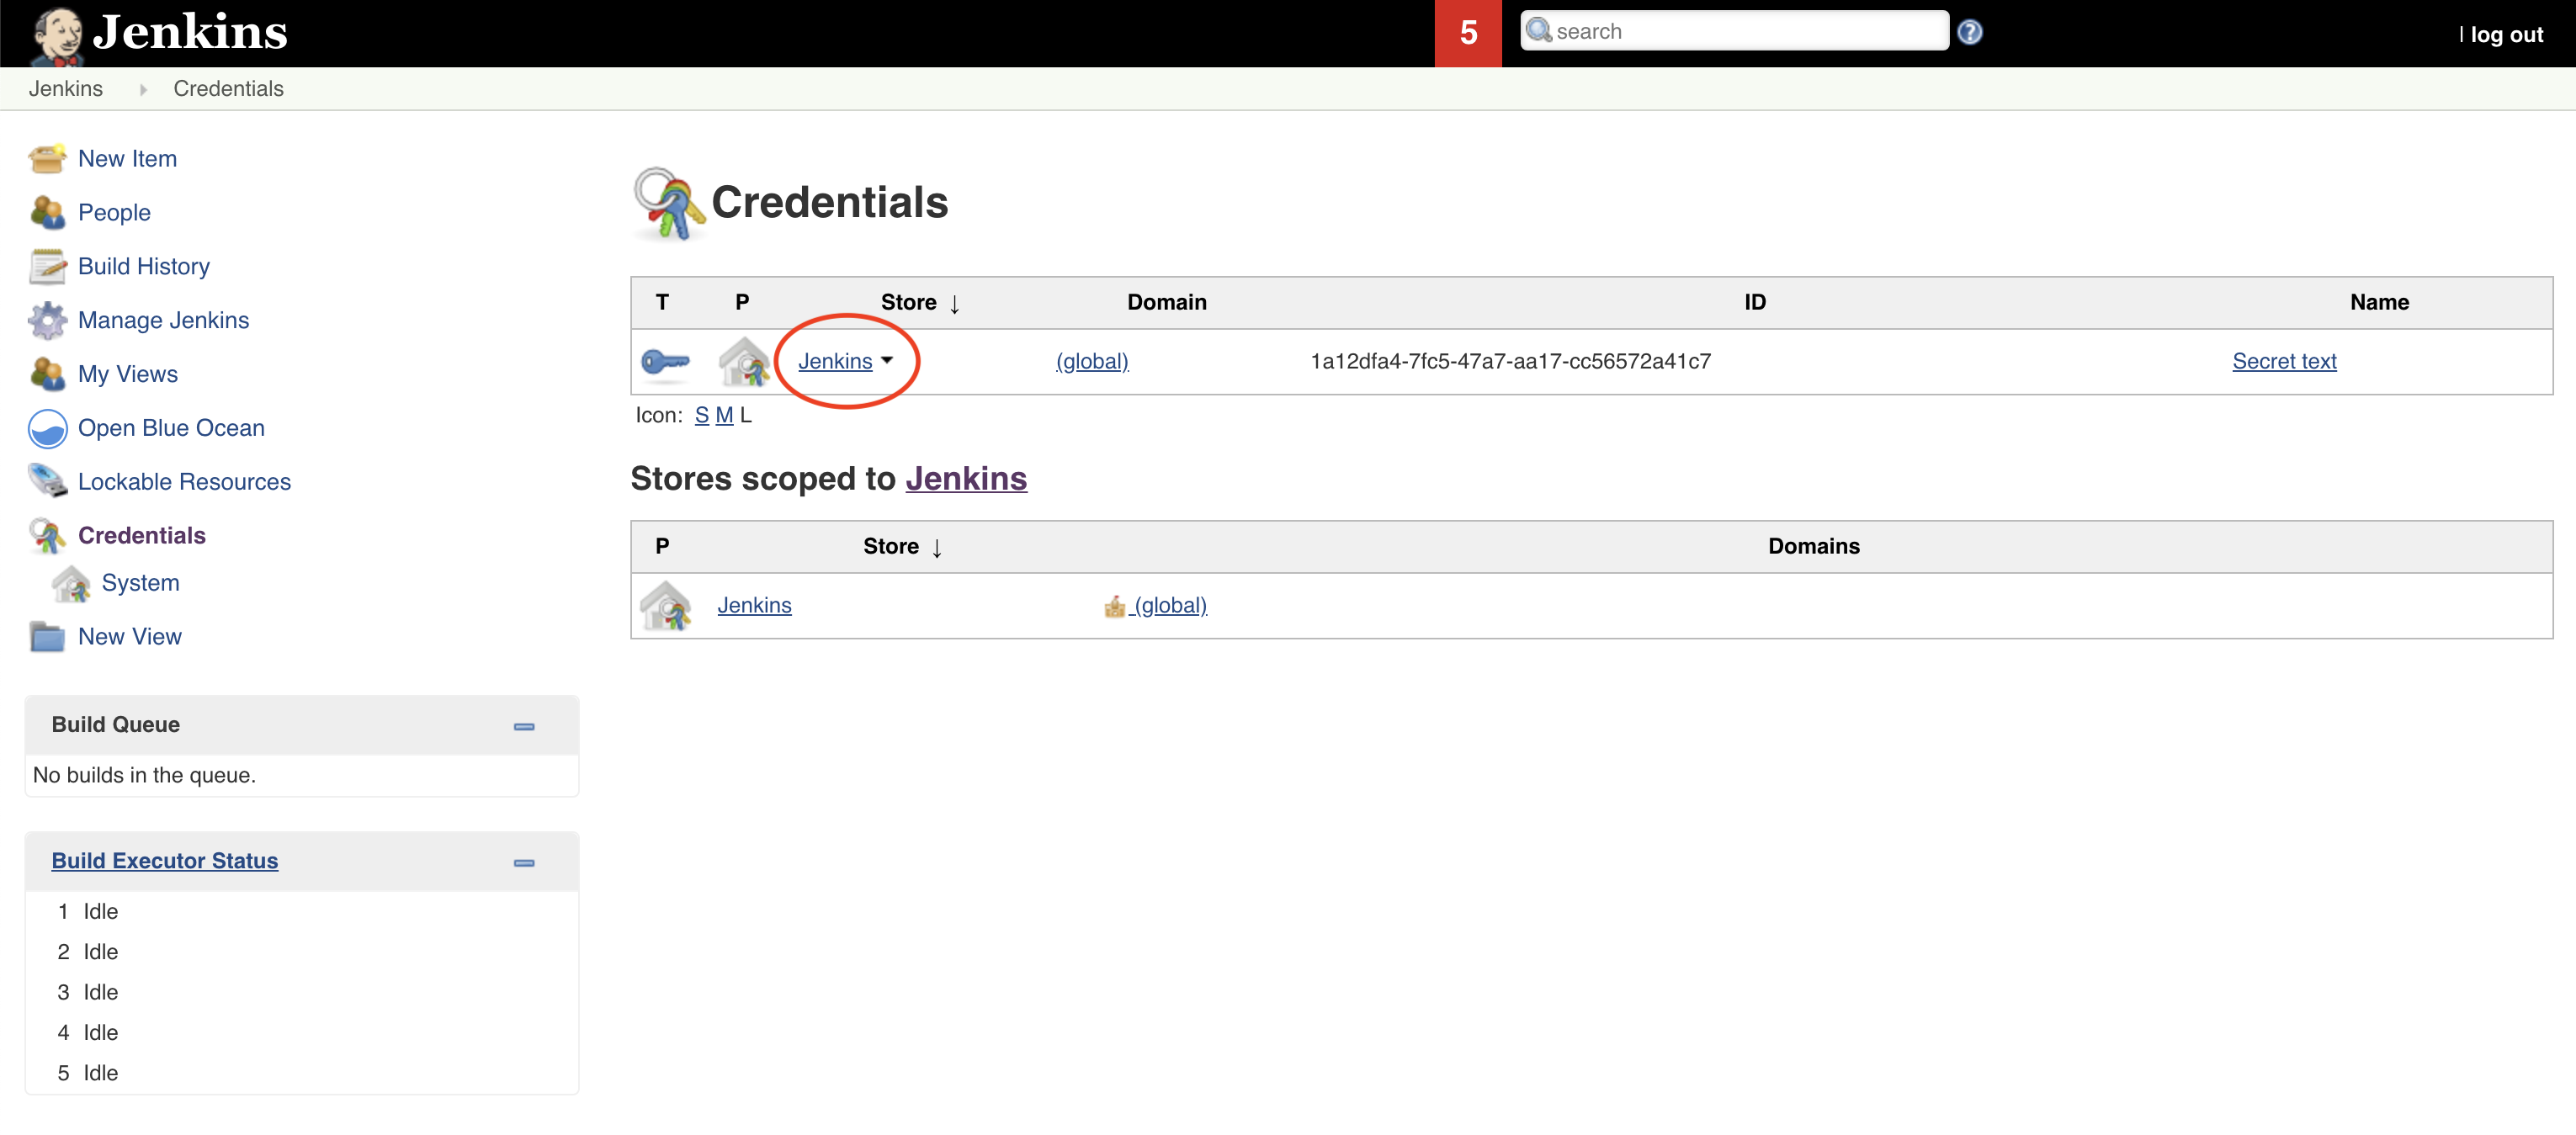Click the People icon in sidebar
This screenshot has height=1135, width=2576.
tap(47, 212)
